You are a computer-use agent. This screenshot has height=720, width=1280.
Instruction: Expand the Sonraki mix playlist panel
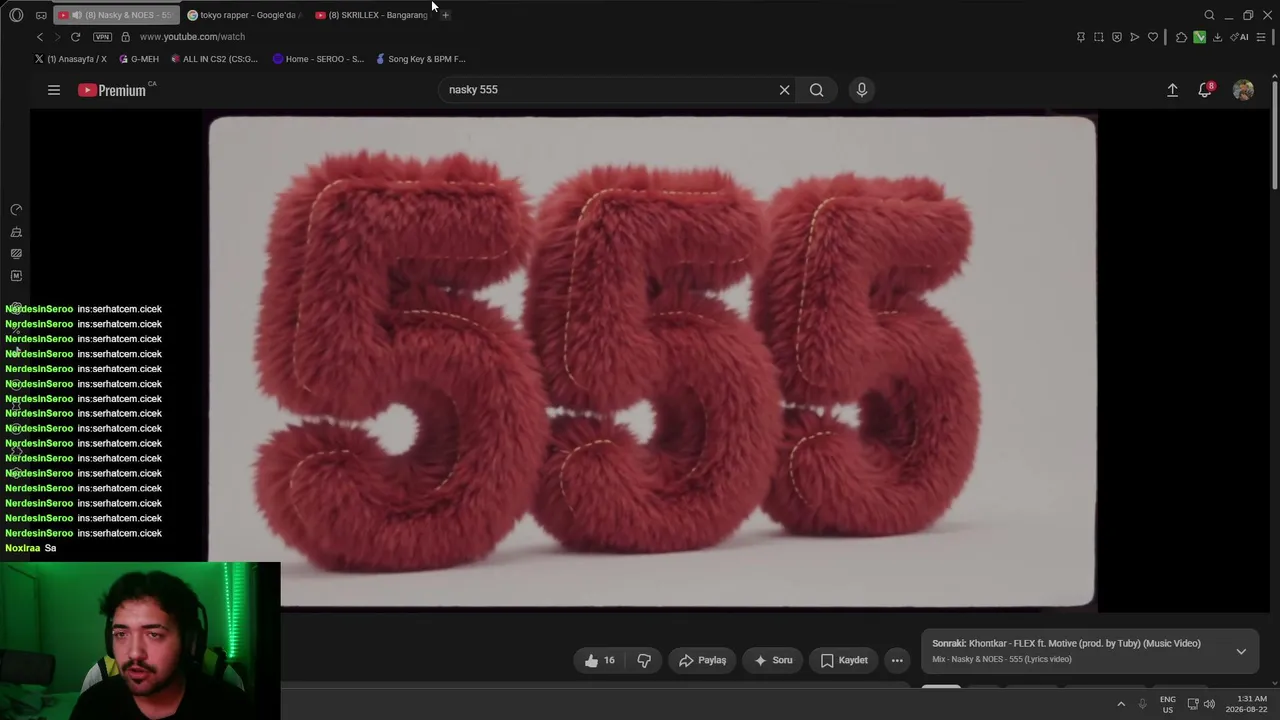[x=1241, y=651]
